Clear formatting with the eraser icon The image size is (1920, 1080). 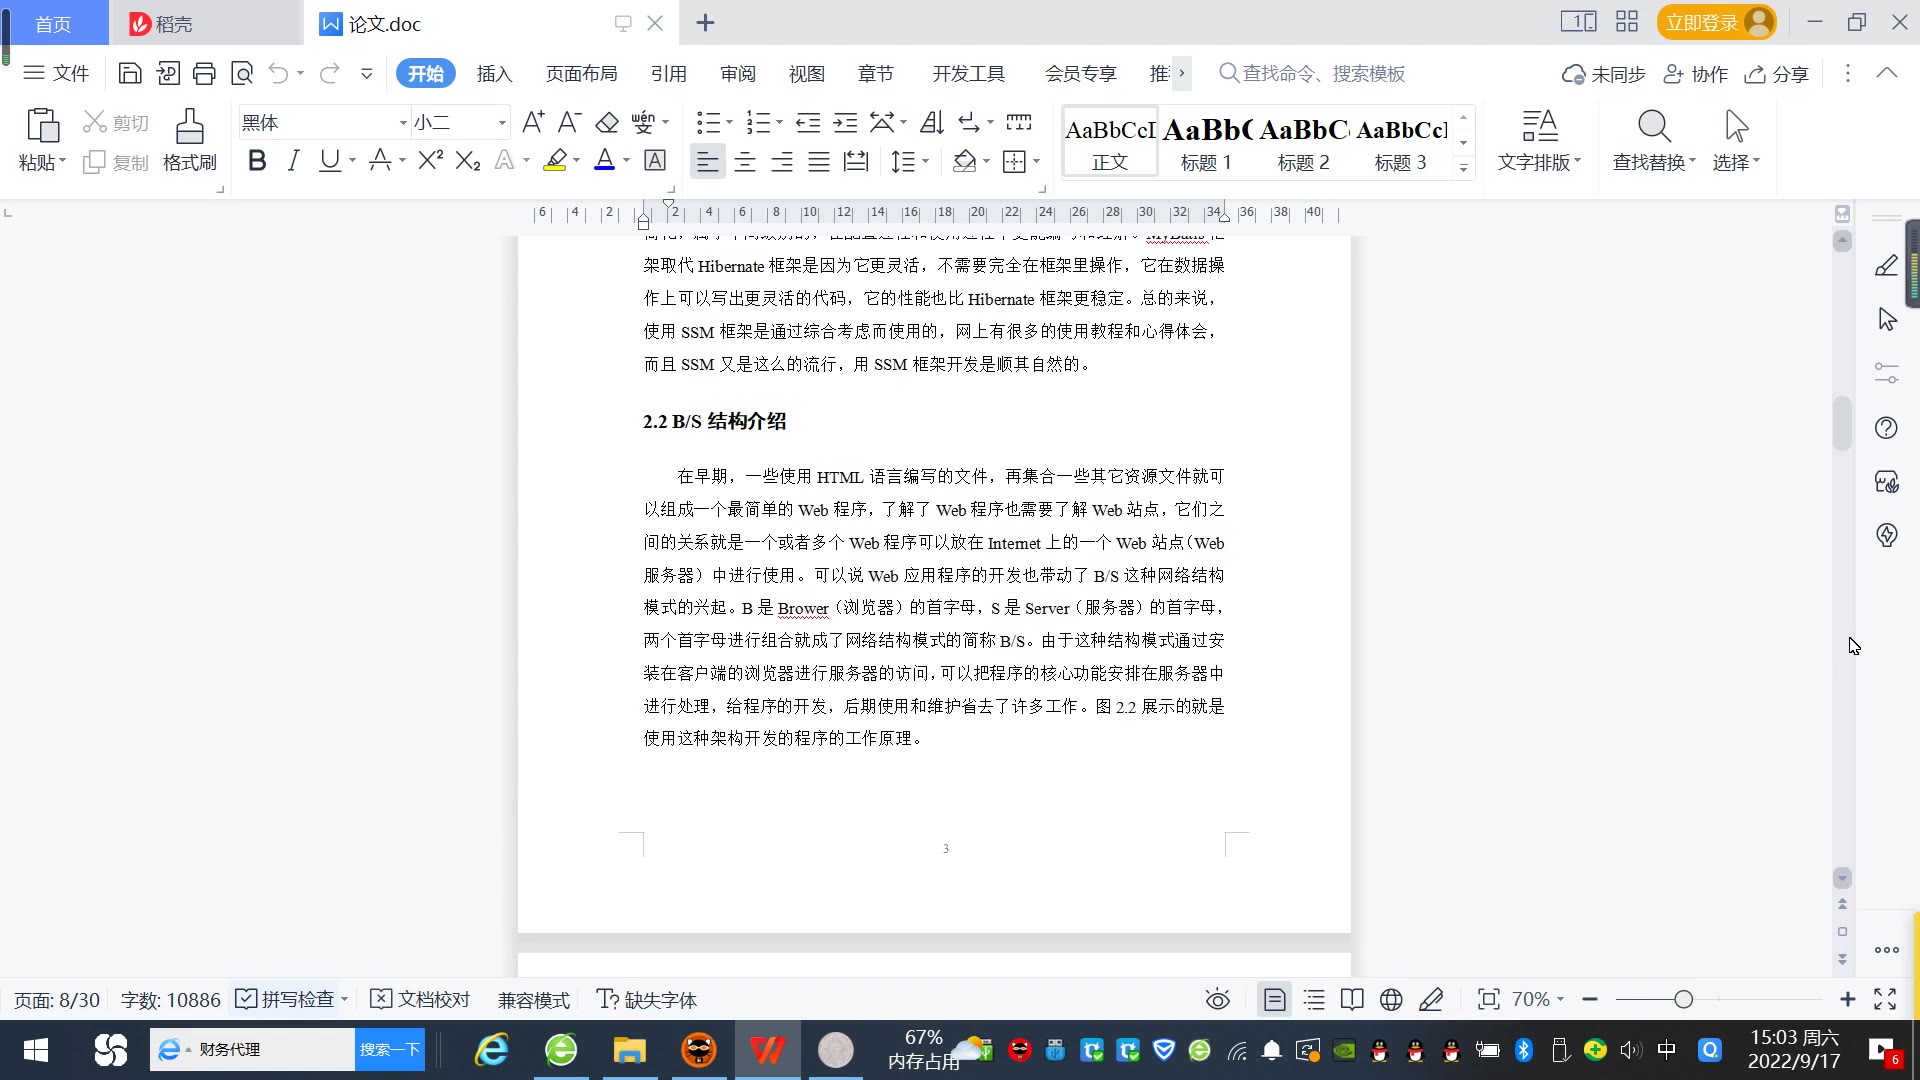point(607,122)
